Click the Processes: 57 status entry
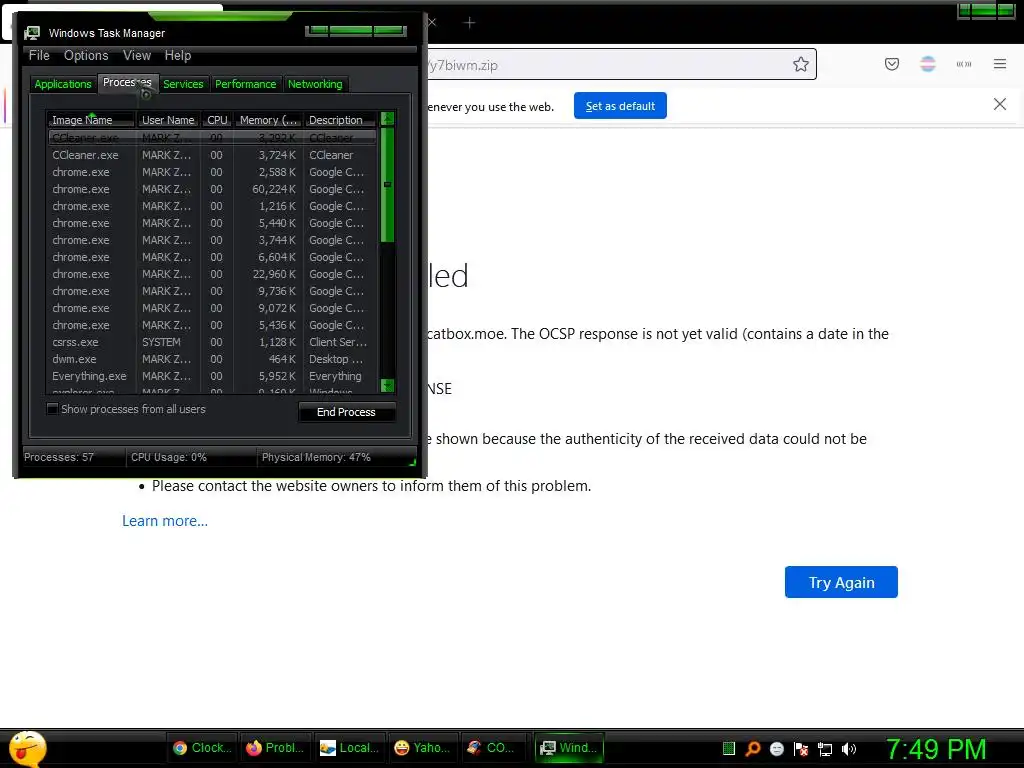 (x=59, y=457)
